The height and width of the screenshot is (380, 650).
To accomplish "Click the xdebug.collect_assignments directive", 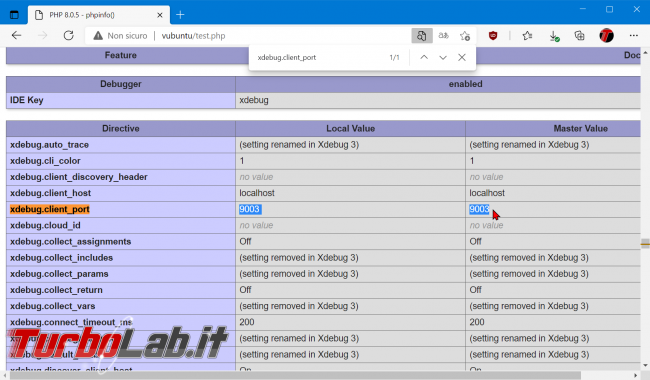I will (x=70, y=242).
